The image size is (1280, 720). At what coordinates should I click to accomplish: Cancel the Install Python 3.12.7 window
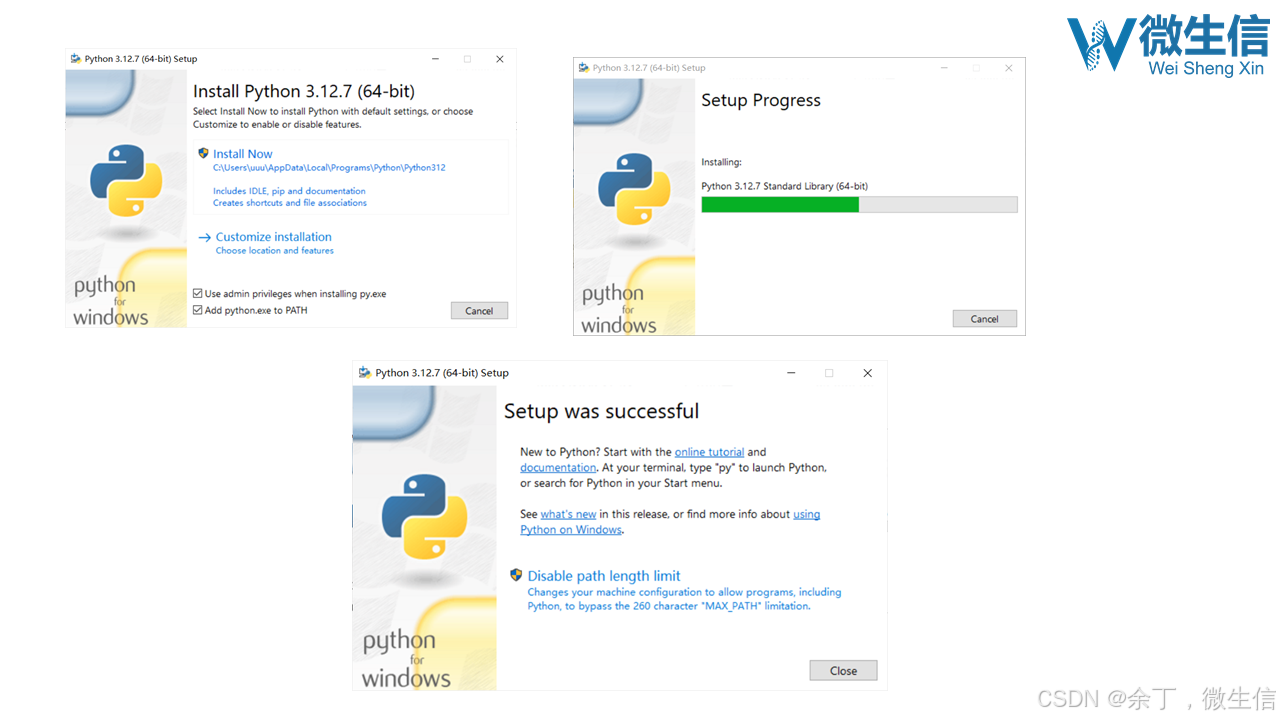pyautogui.click(x=479, y=311)
